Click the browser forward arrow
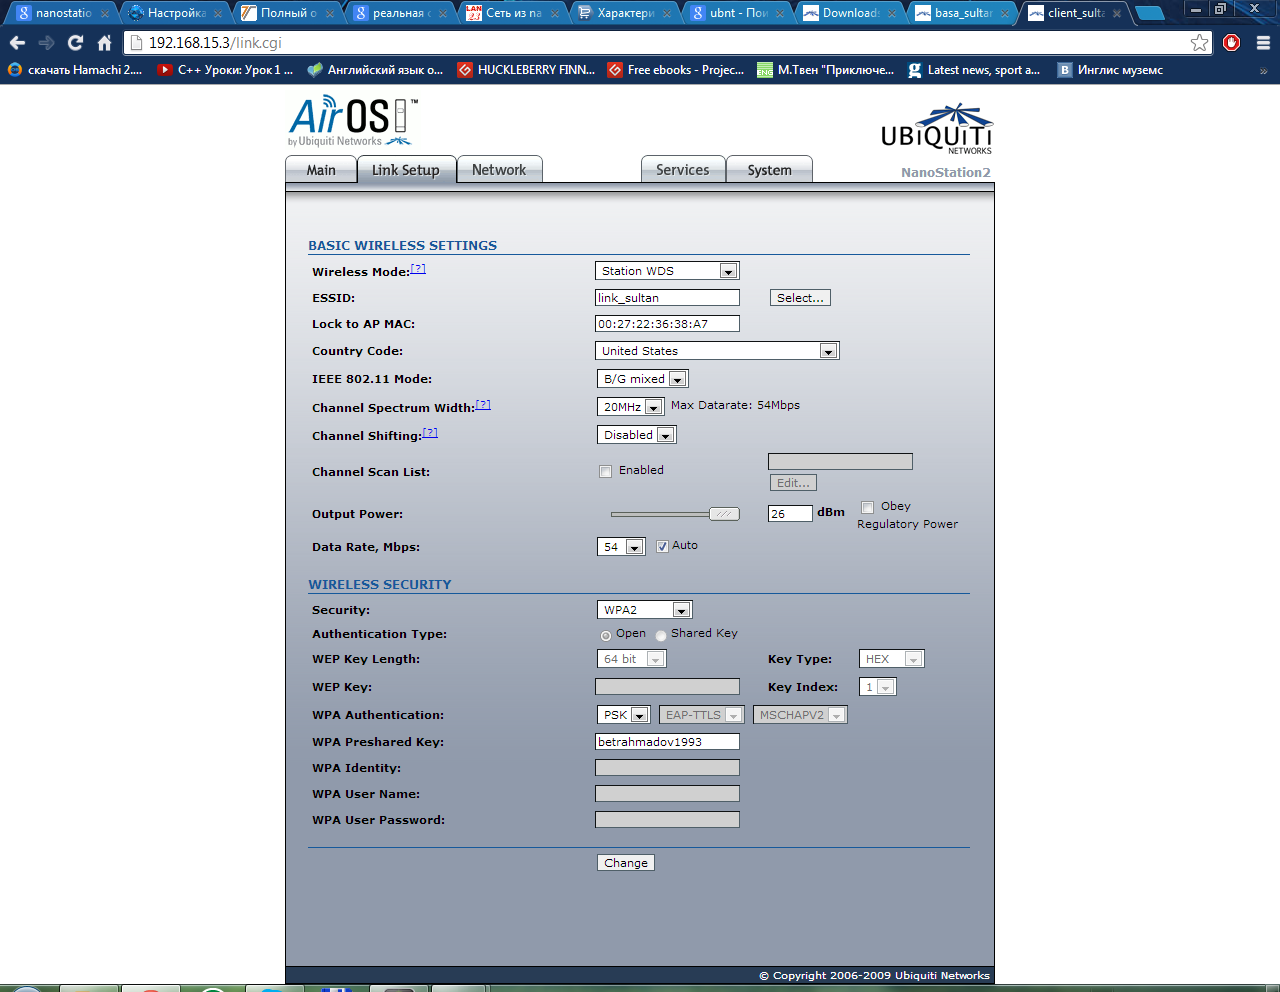The height and width of the screenshot is (992, 1280). 46,43
